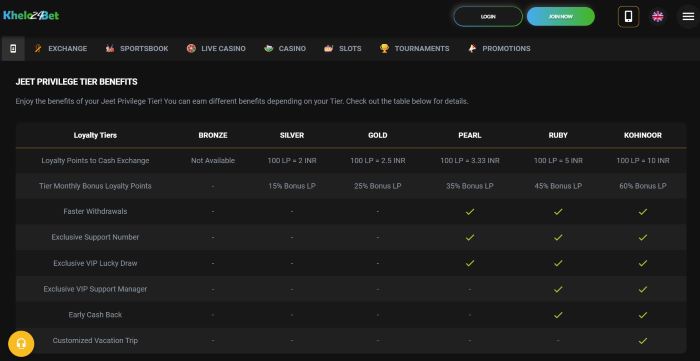
Task: Click Customized Vacation Trip checkmark under Kohinoor
Action: click(643, 341)
